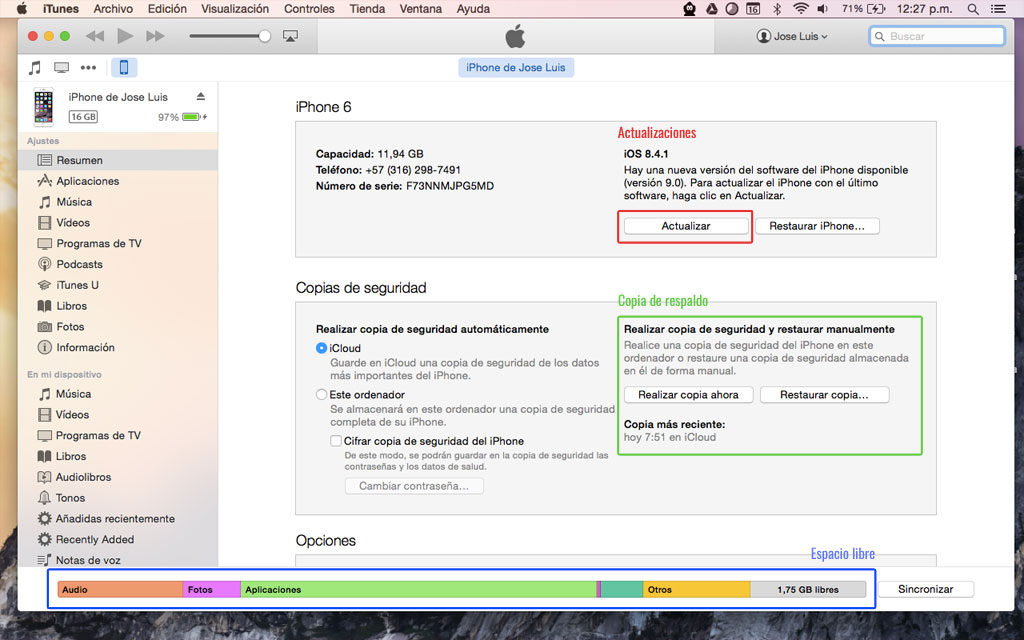The height and width of the screenshot is (640, 1024).
Task: Open the Ayuda menu
Action: point(473,9)
